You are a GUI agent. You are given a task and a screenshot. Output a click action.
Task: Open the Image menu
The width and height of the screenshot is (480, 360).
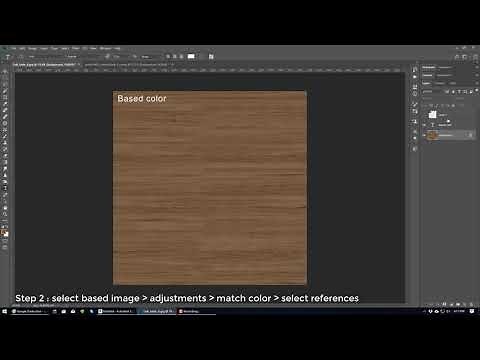click(32, 48)
